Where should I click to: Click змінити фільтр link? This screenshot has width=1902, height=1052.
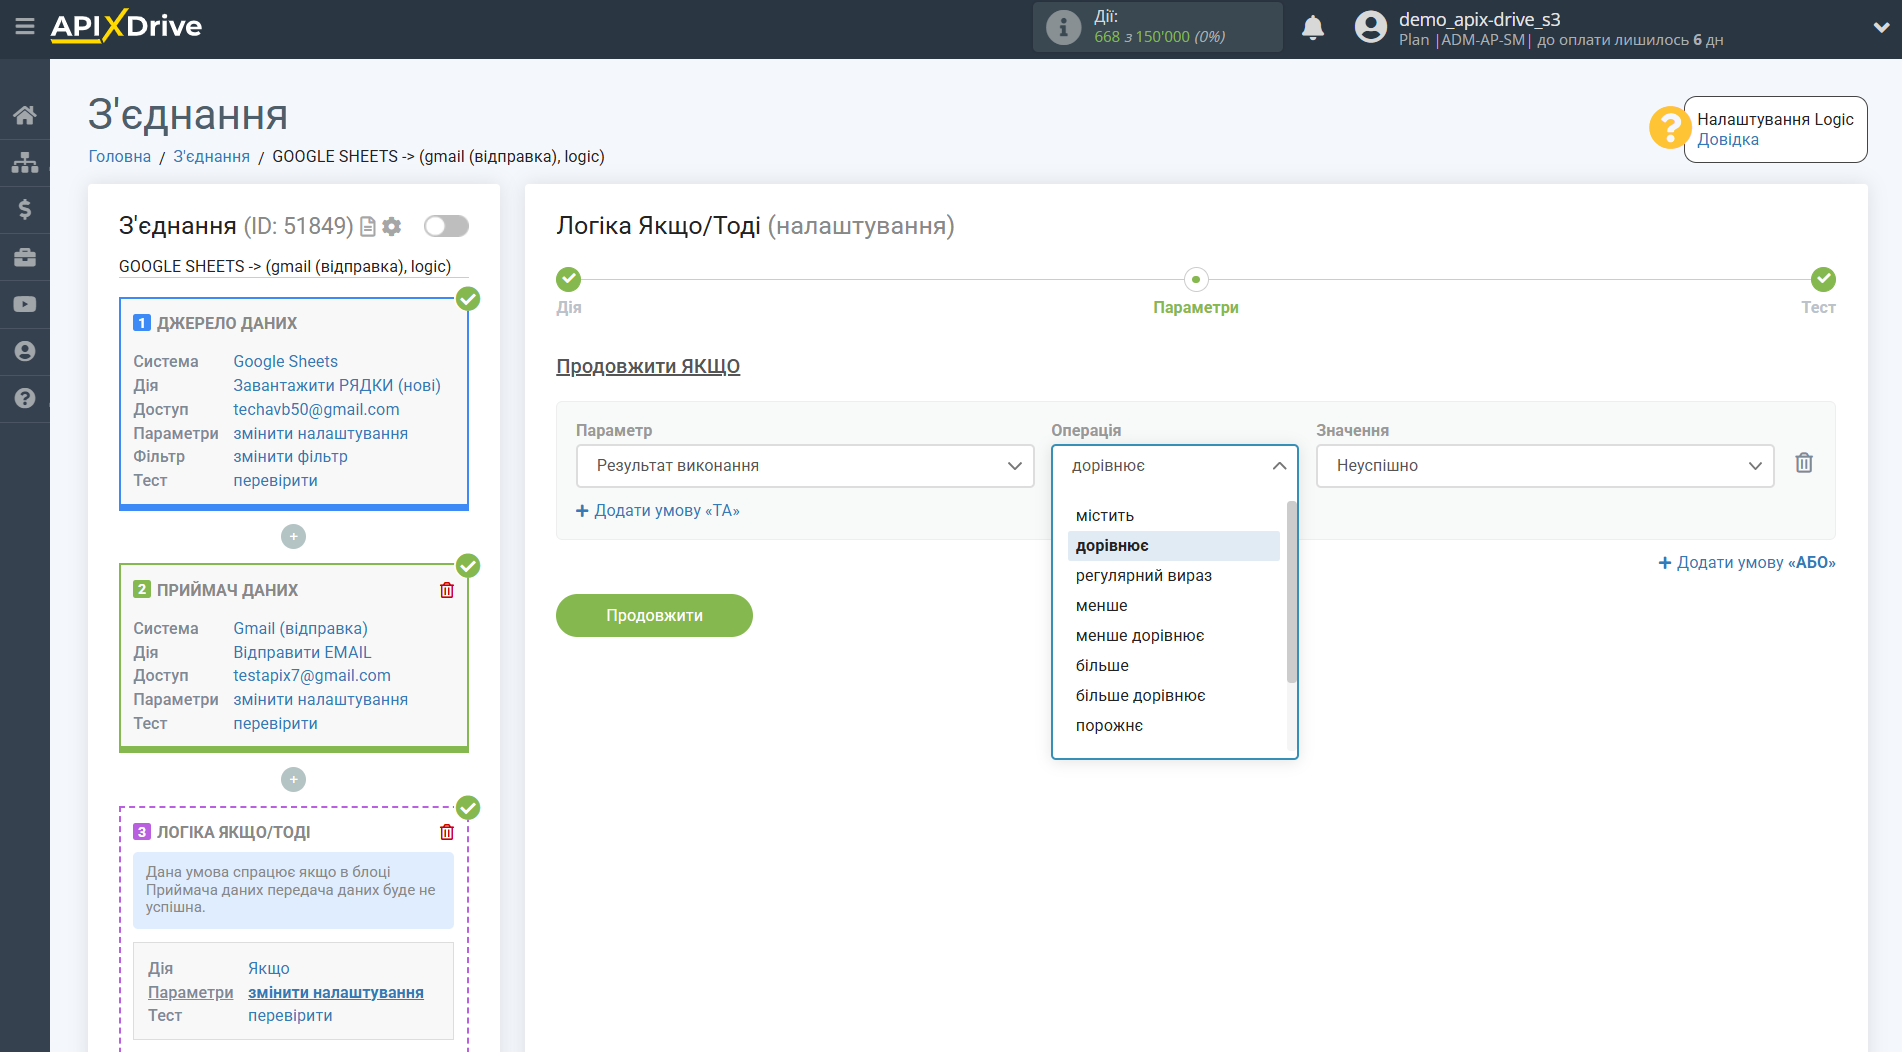(x=290, y=457)
